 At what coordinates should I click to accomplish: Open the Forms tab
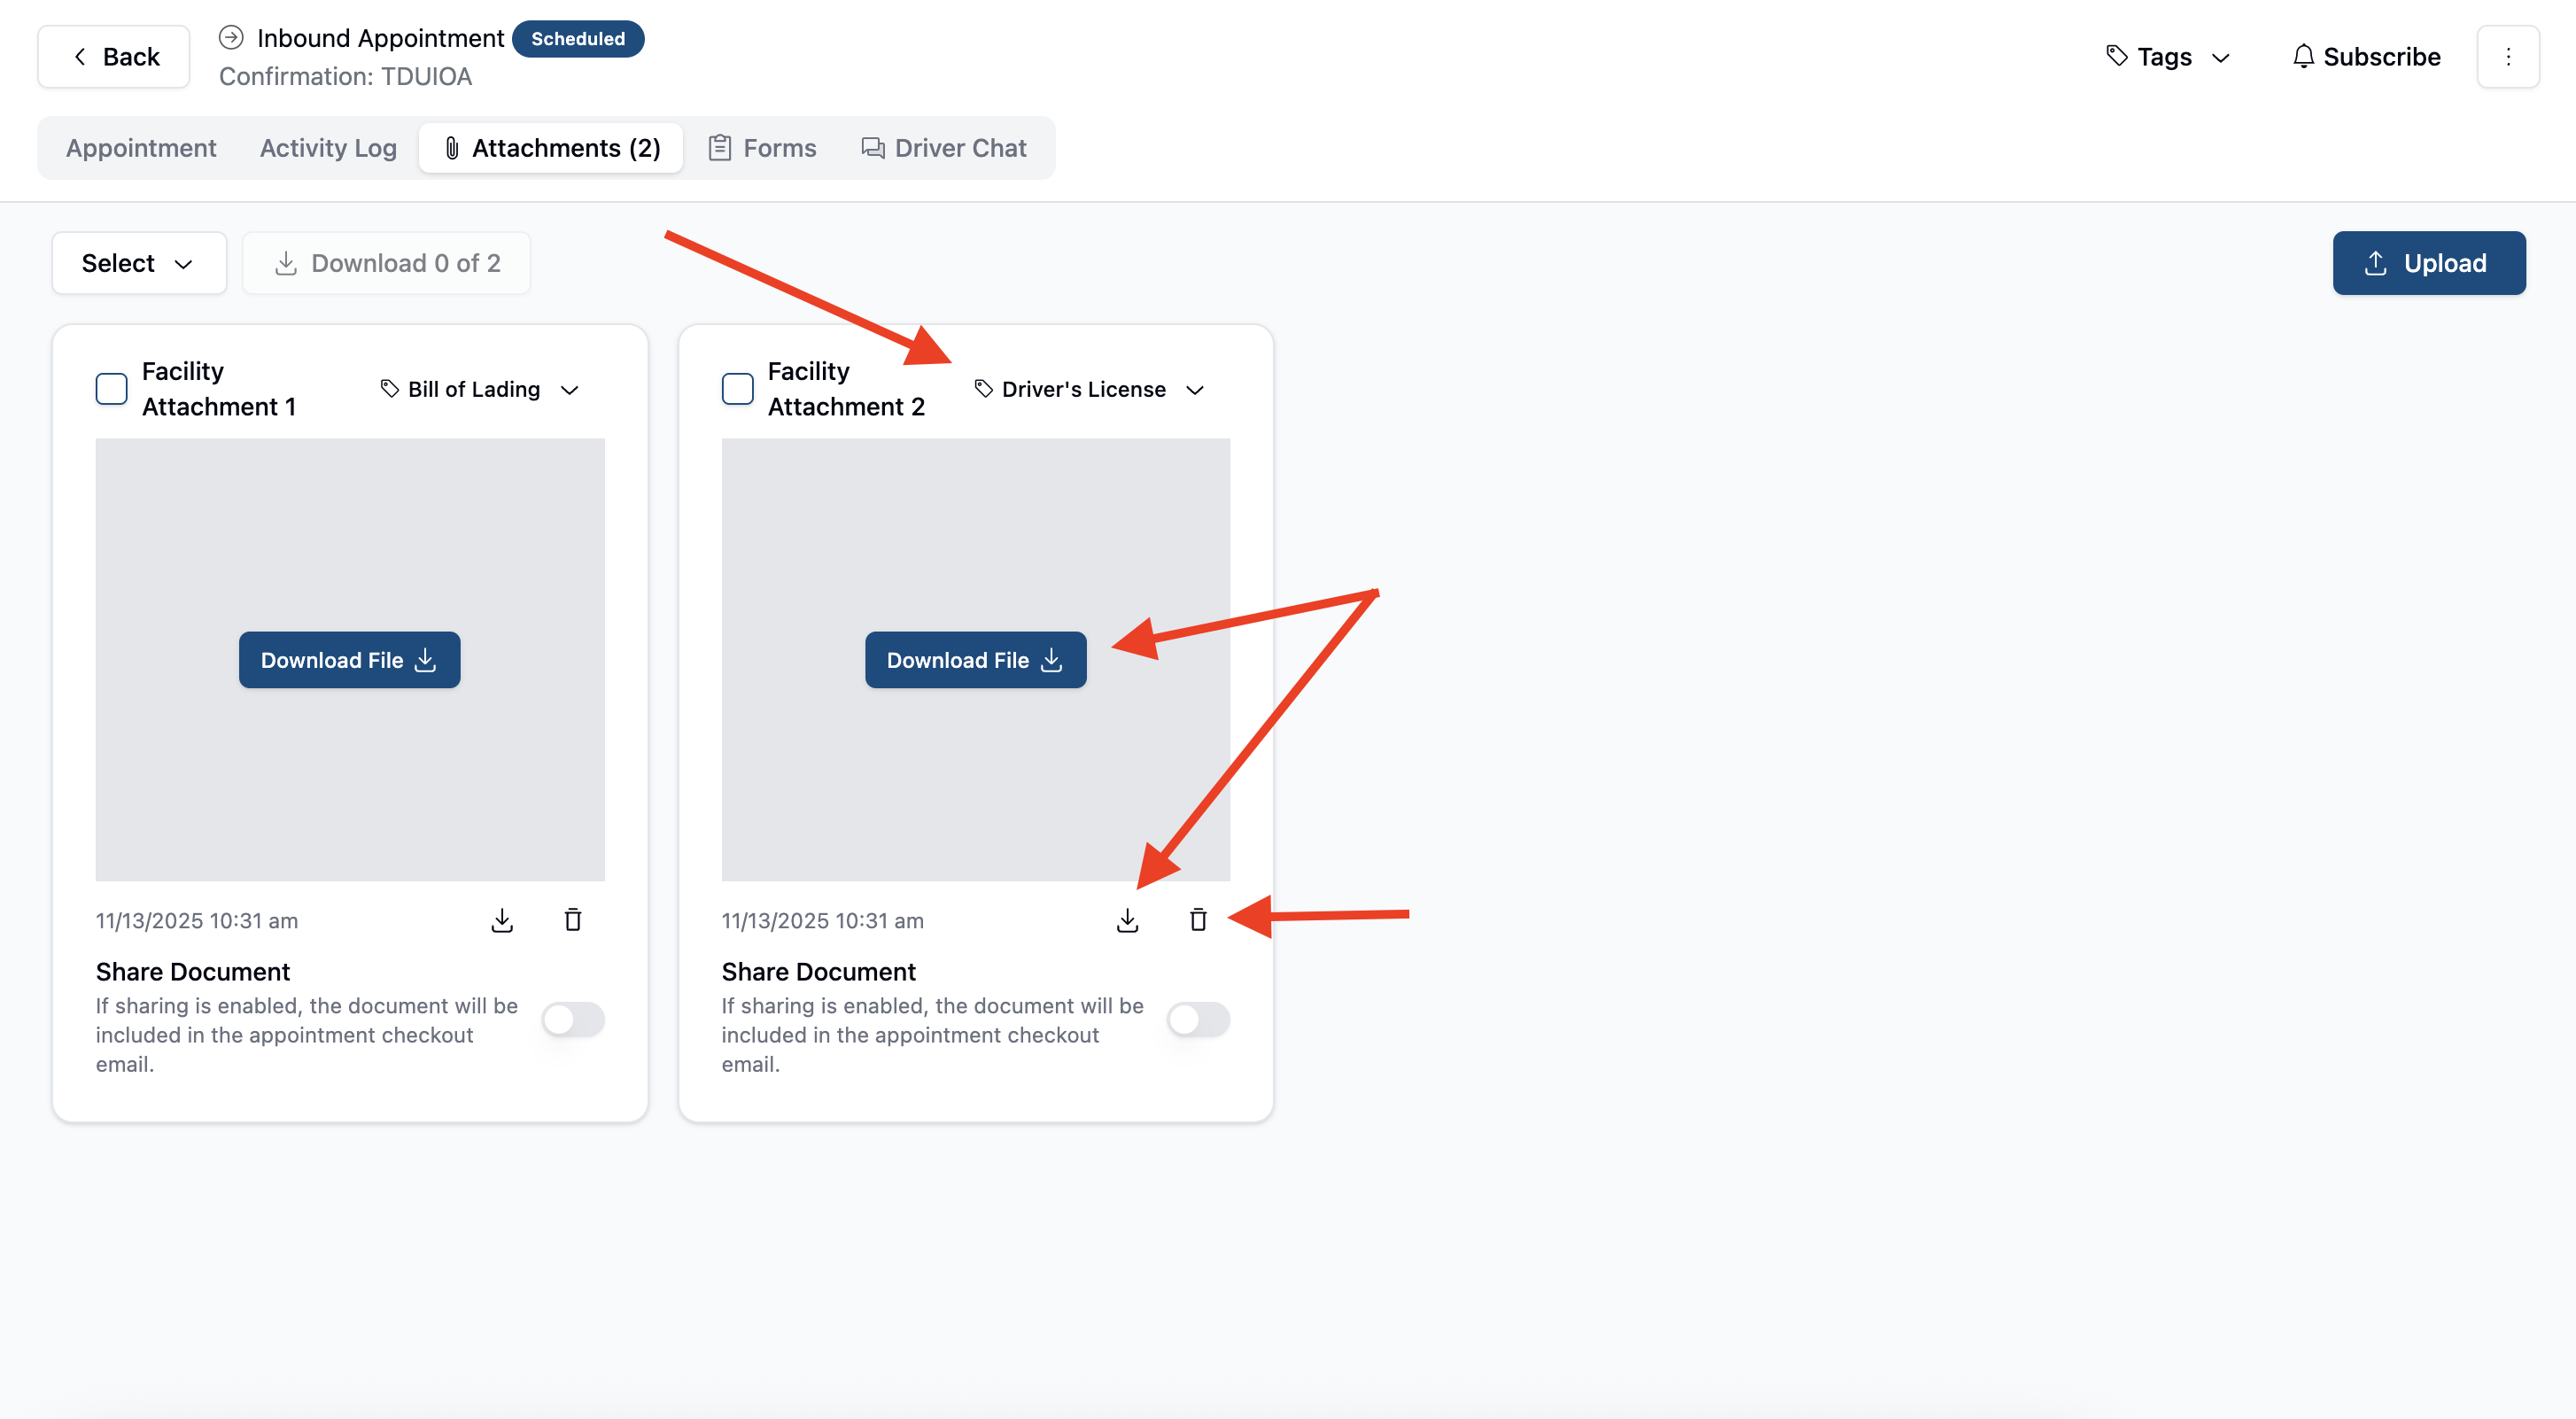point(763,148)
